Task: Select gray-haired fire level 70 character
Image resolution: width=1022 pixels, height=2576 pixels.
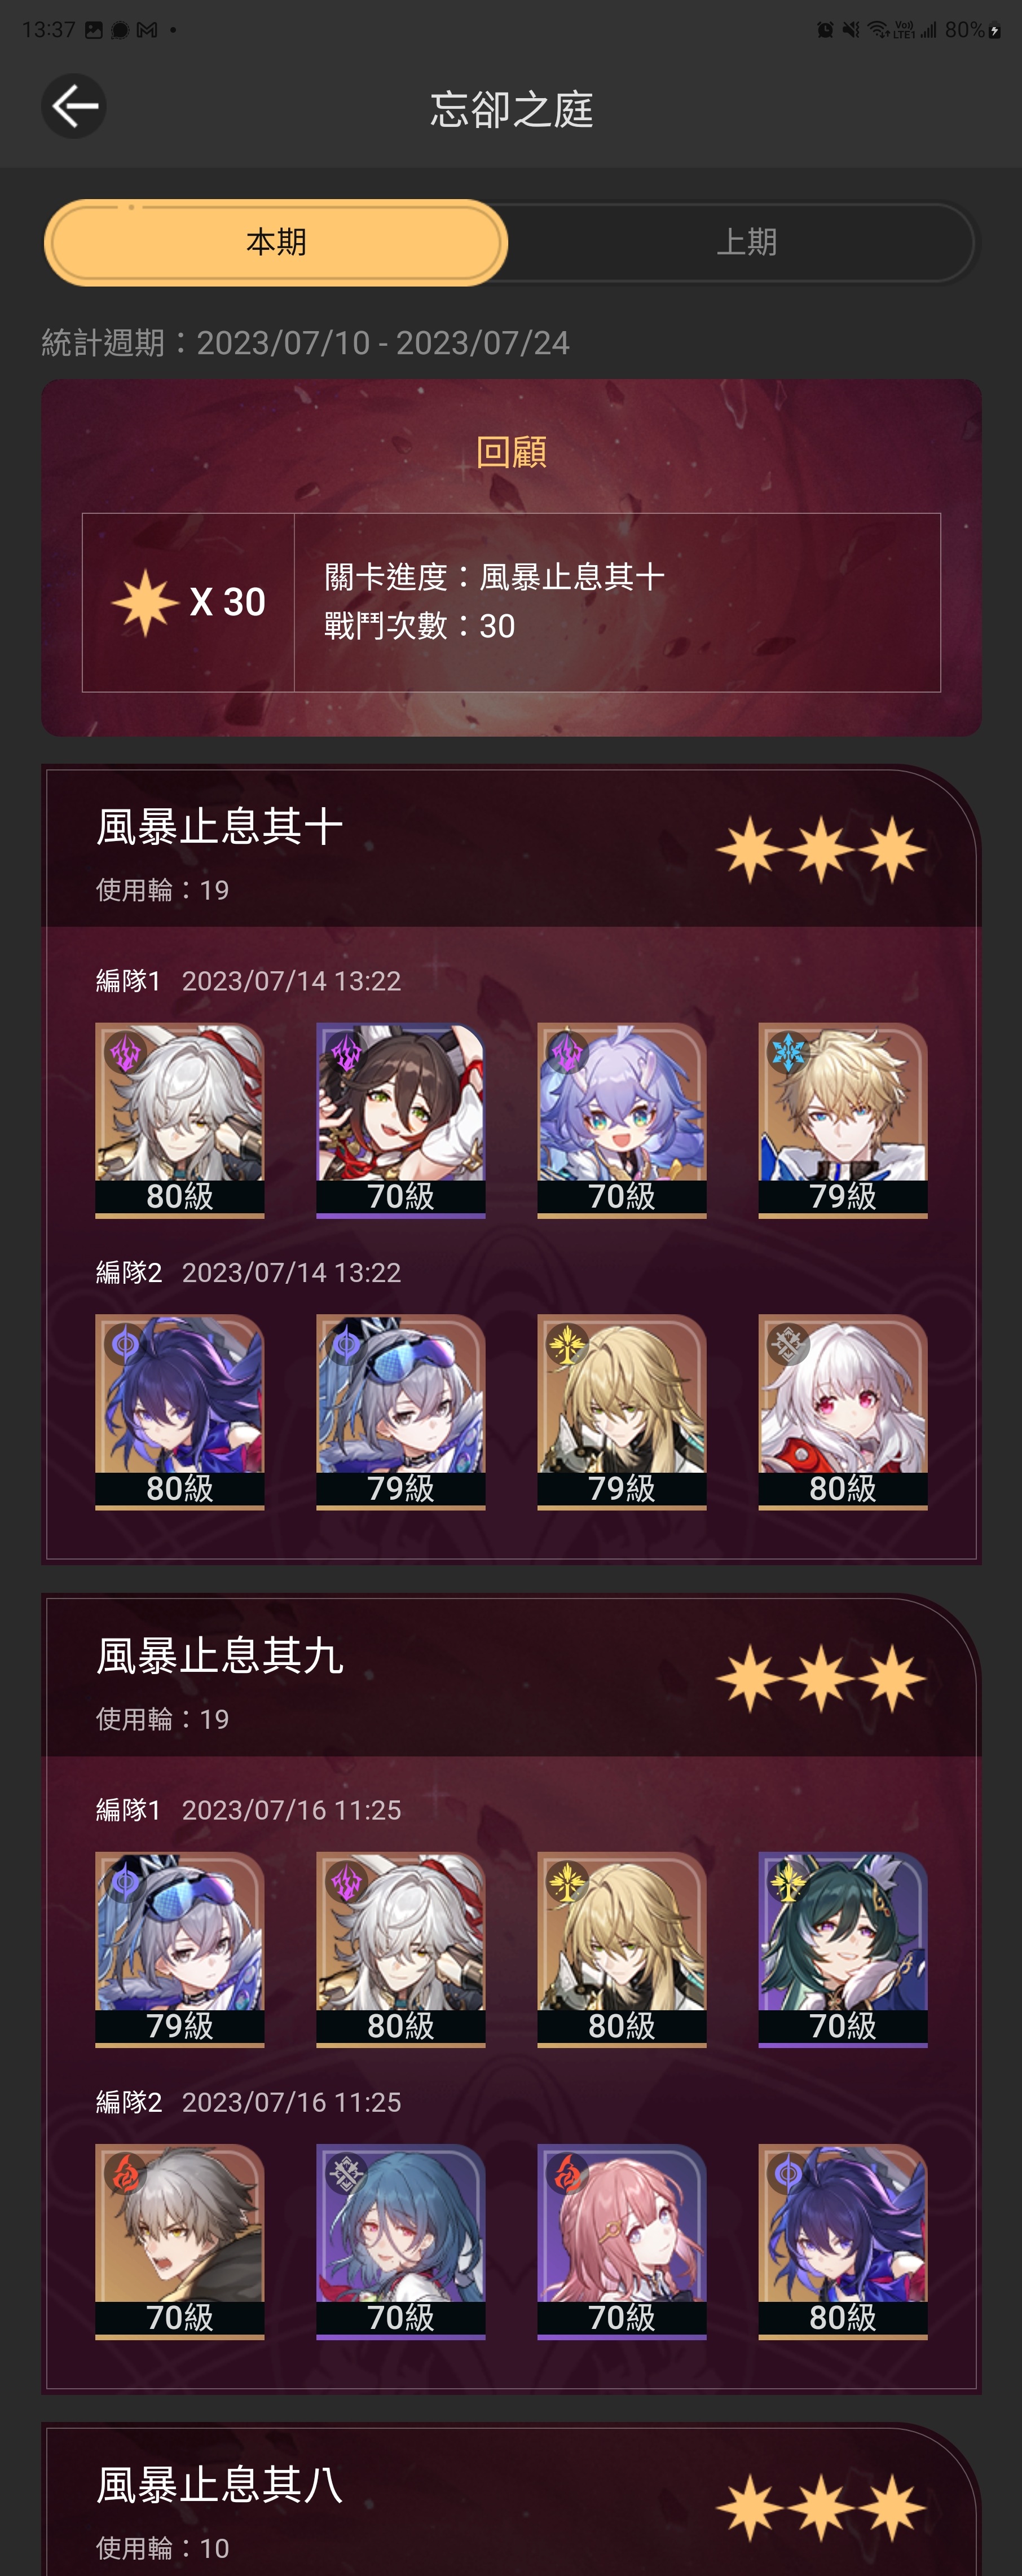Action: pos(180,2241)
